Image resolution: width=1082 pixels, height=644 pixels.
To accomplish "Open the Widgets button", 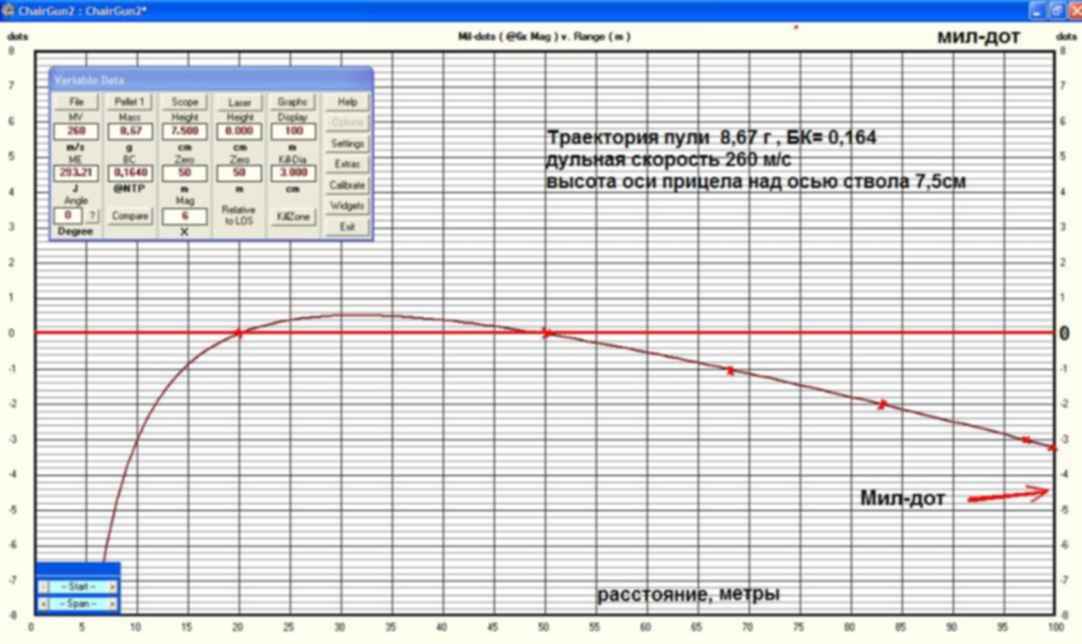I will [347, 206].
